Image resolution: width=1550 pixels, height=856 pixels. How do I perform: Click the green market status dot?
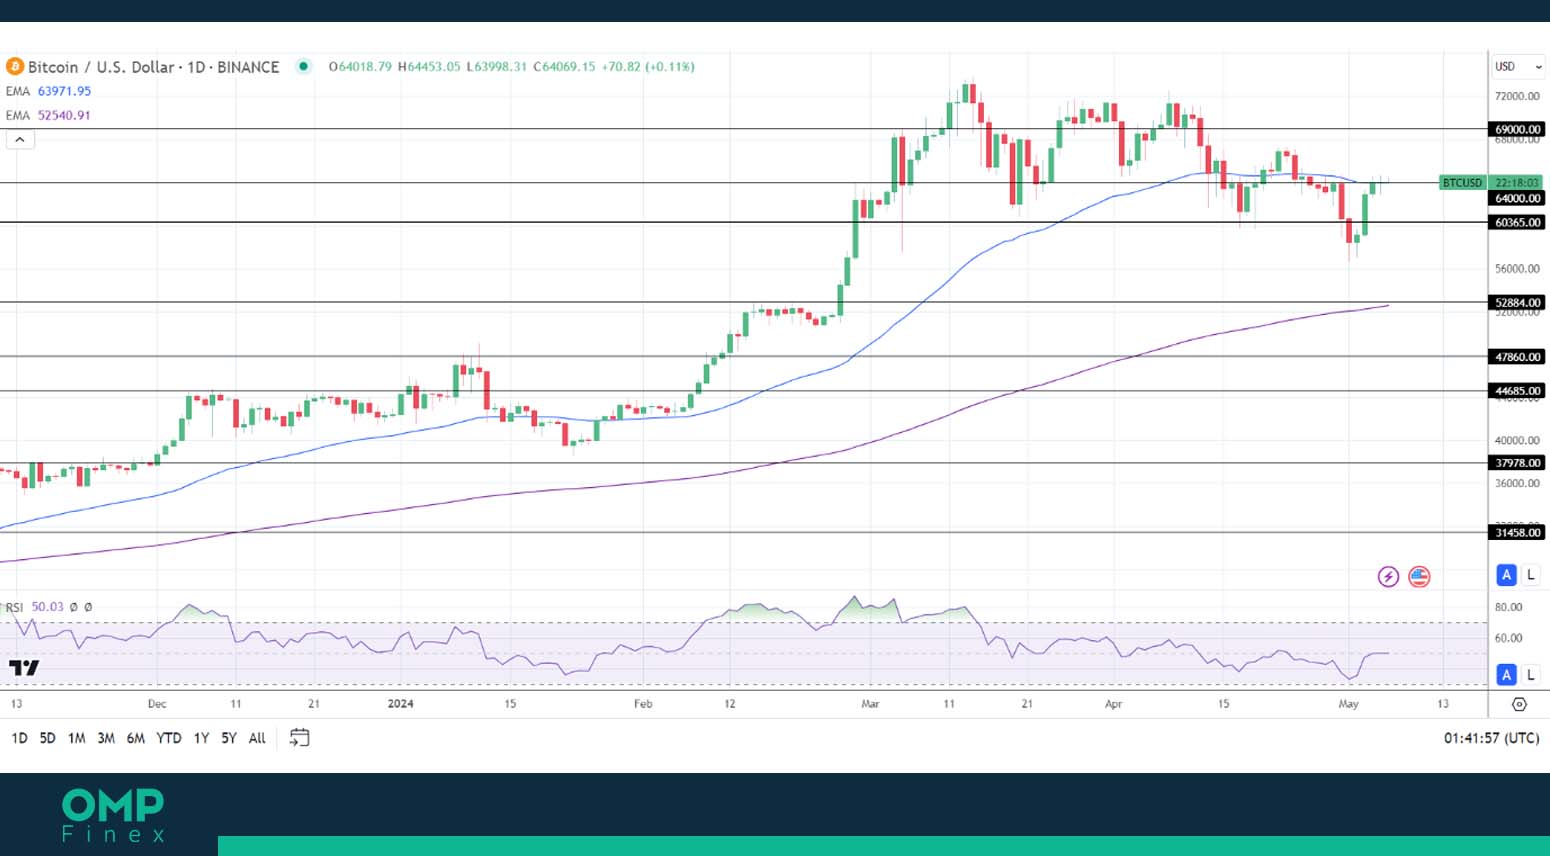point(303,67)
